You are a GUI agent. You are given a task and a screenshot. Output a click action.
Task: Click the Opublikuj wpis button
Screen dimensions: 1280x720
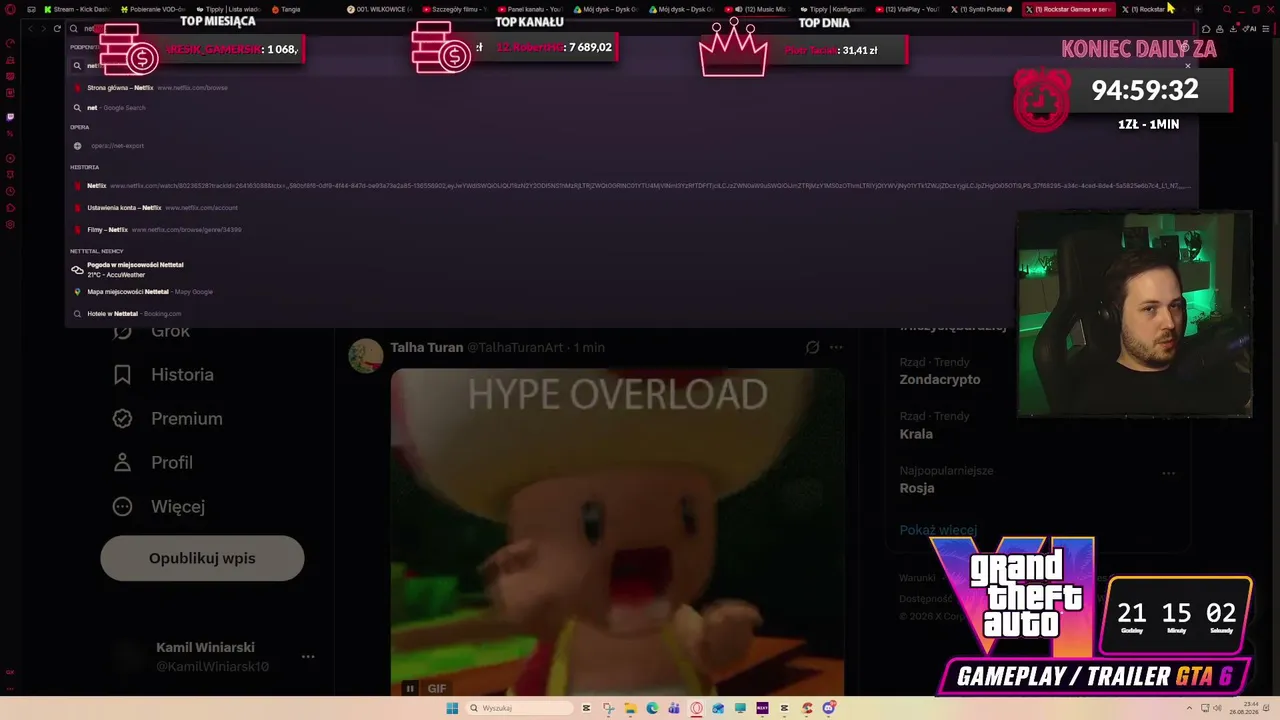coord(202,558)
